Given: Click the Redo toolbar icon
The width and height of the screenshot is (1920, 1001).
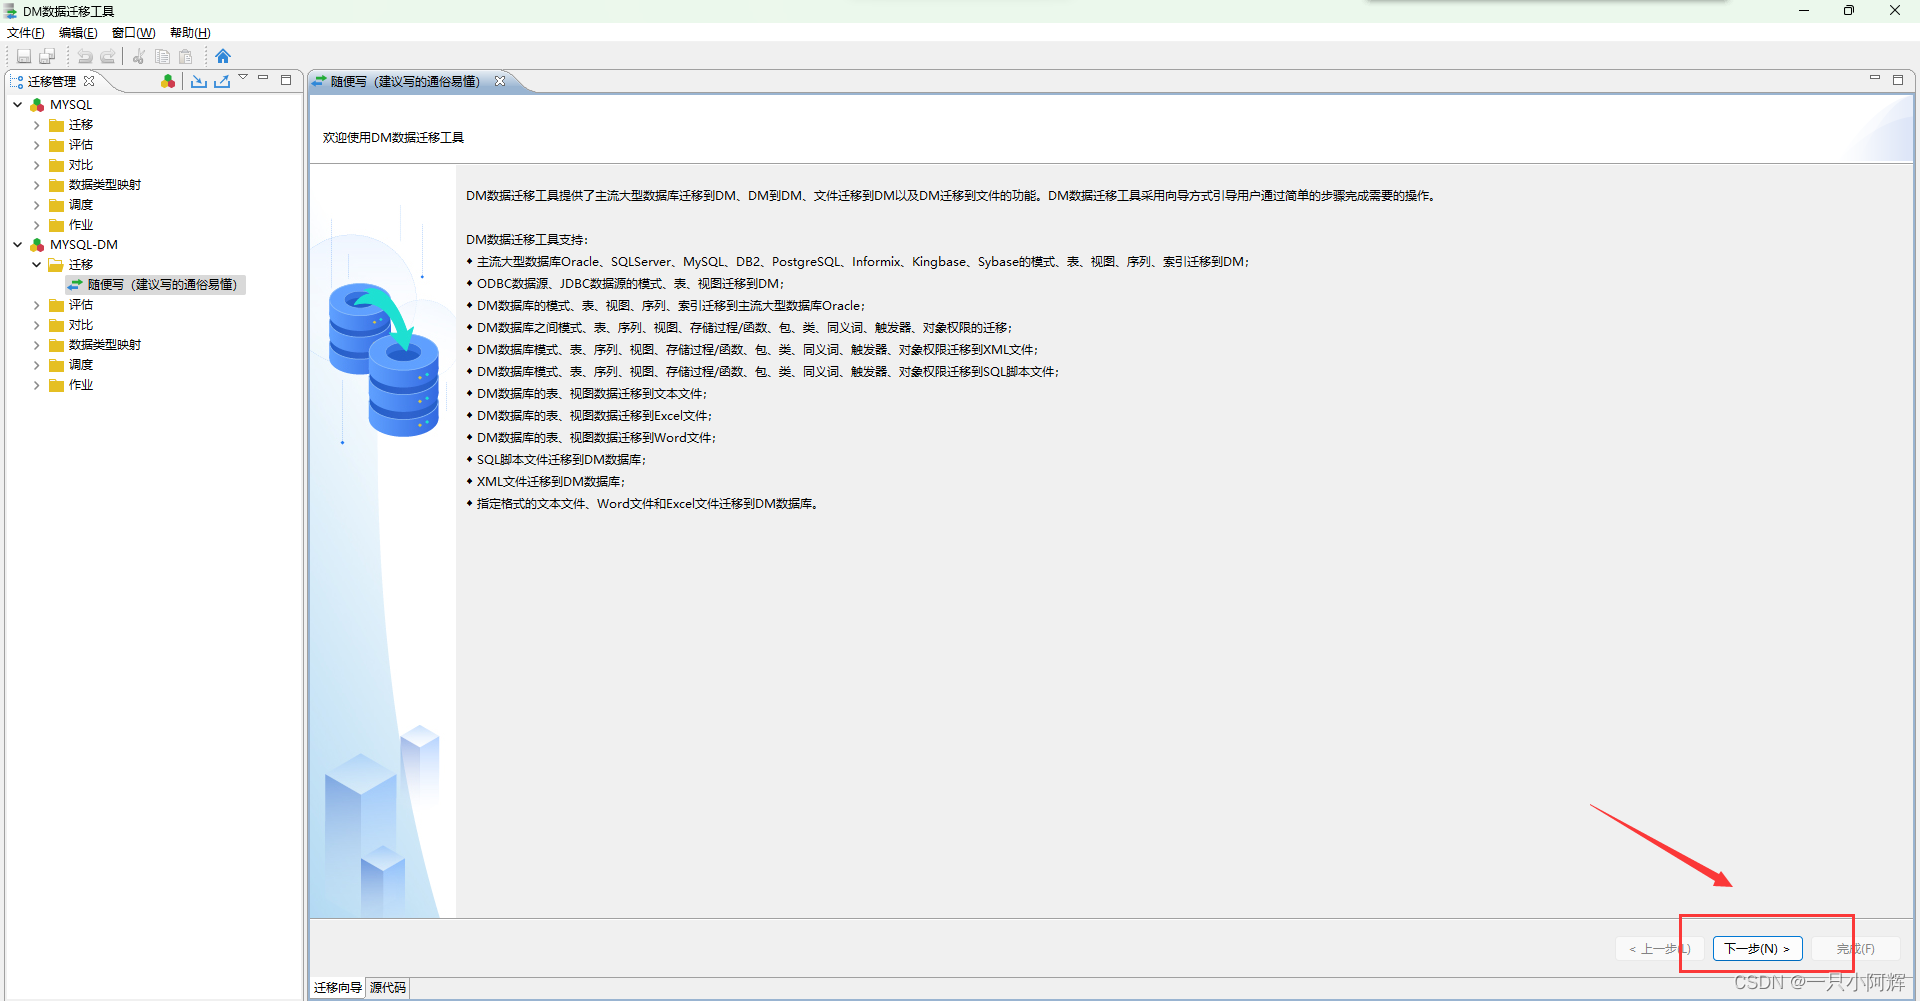Looking at the screenshot, I should click(108, 56).
